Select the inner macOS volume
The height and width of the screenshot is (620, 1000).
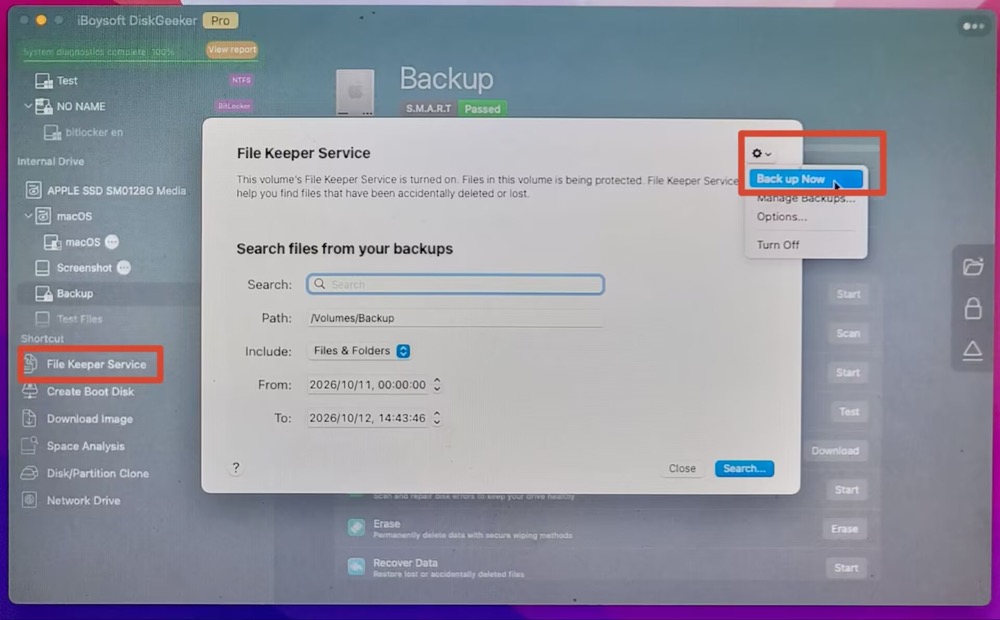(82, 242)
